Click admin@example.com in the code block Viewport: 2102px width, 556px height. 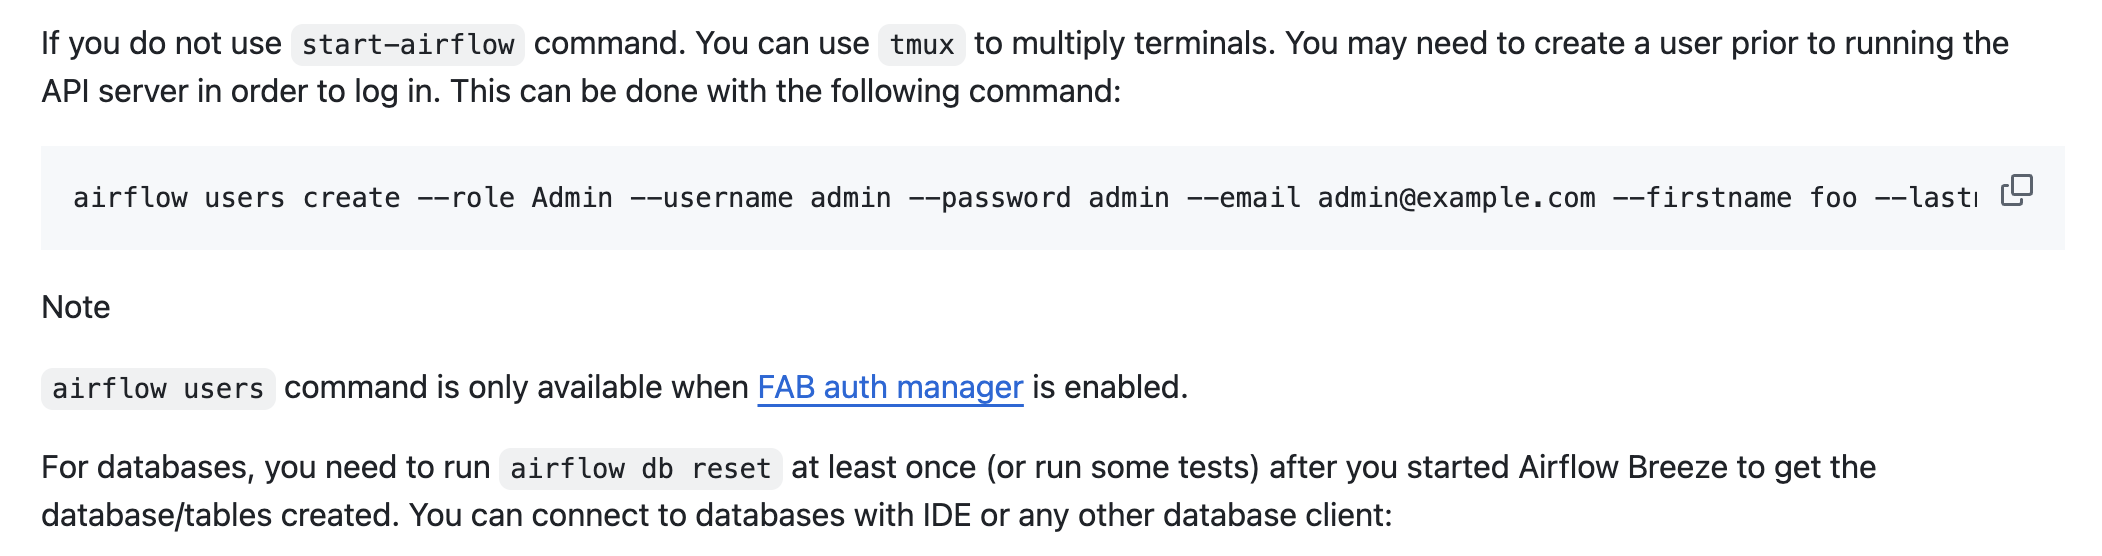coord(1456,198)
